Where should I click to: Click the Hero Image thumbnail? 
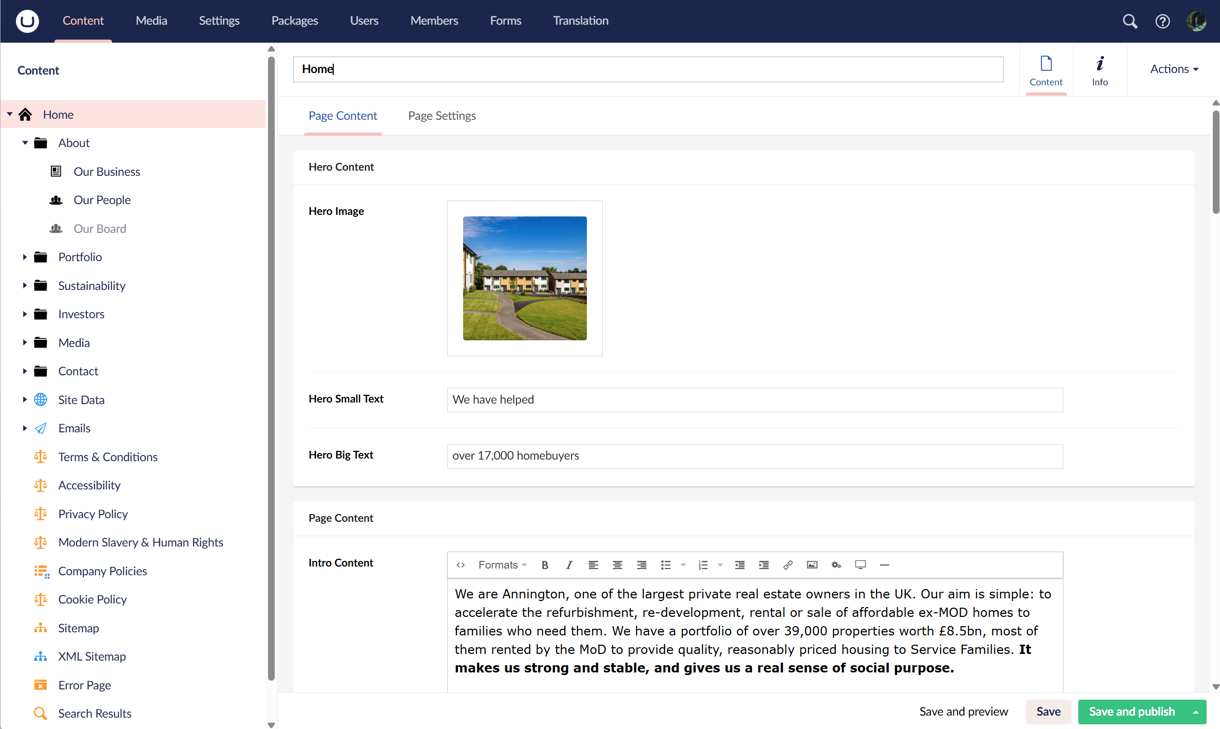[524, 278]
